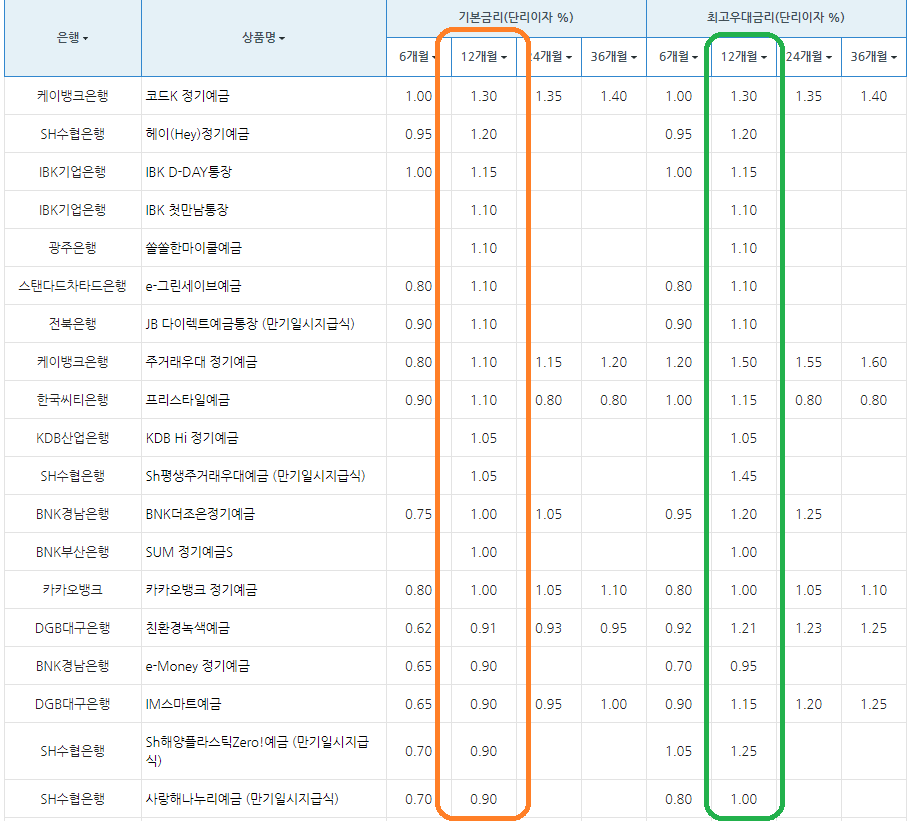This screenshot has width=907, height=821.
Task: Sort by 최고우대금리 12개월 column
Action: tap(743, 57)
